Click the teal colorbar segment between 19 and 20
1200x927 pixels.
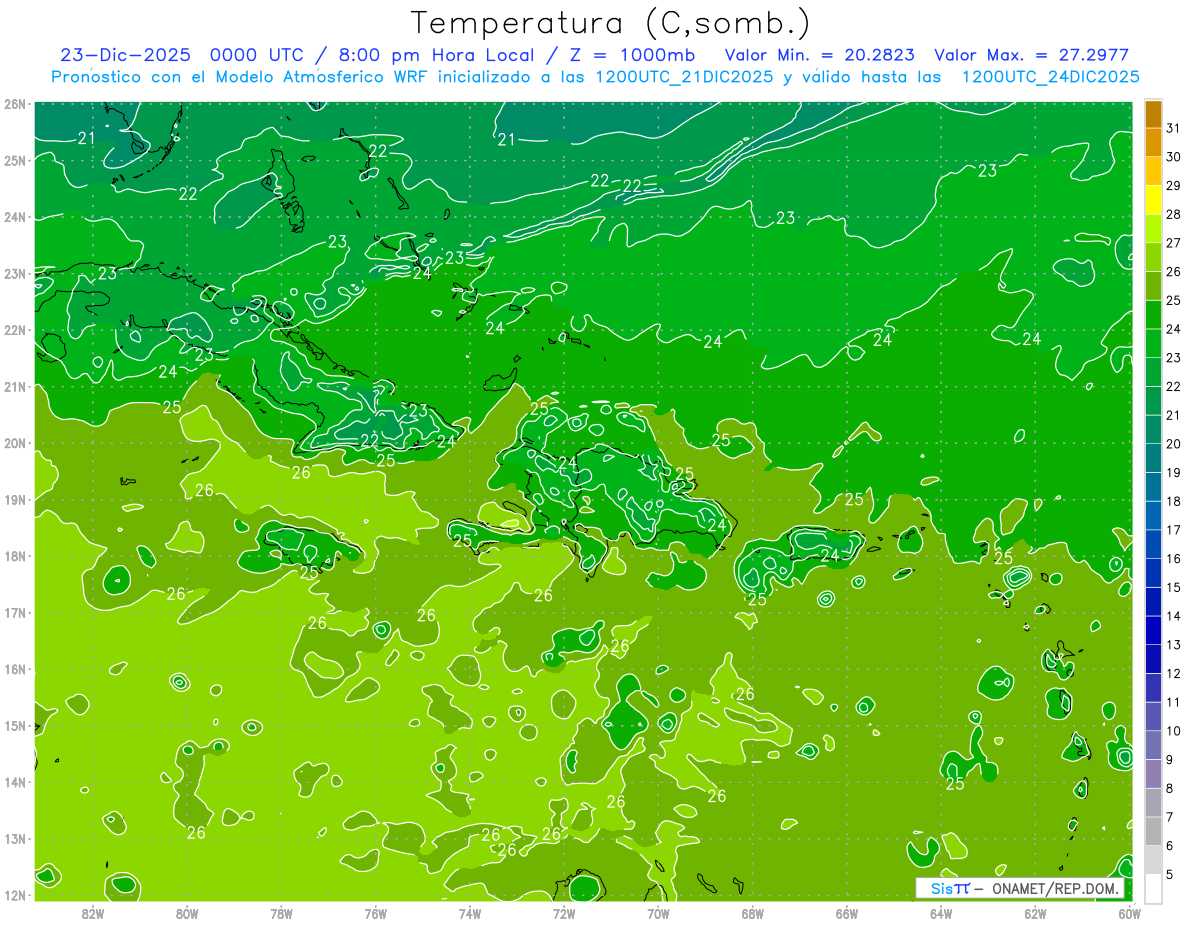point(1153,459)
